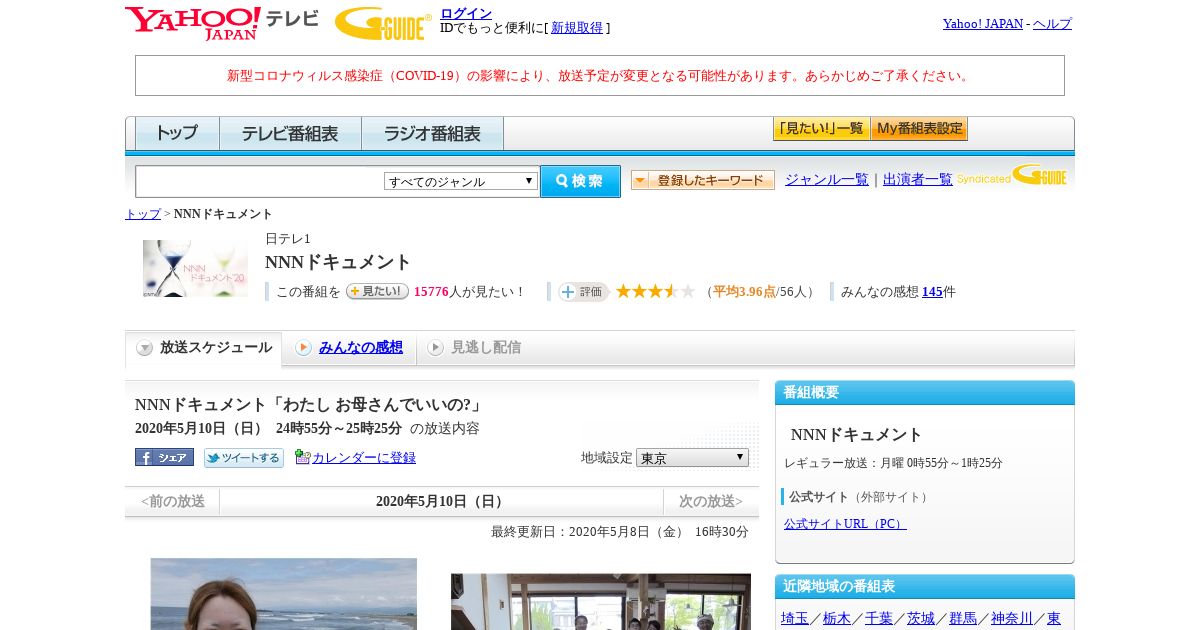
Task: Click the COVID-19 notice banner text
Action: click(600, 75)
